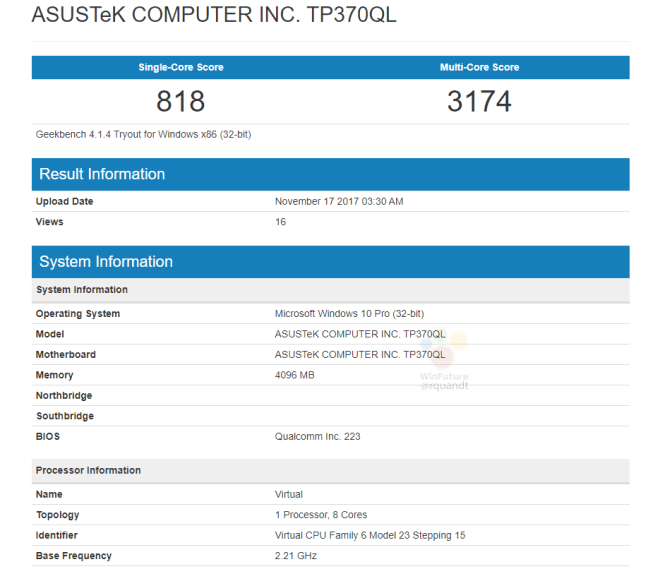The width and height of the screenshot is (660, 569).
Task: Click the Microsoft Windows 10 Pro operating system value
Action: click(349, 314)
